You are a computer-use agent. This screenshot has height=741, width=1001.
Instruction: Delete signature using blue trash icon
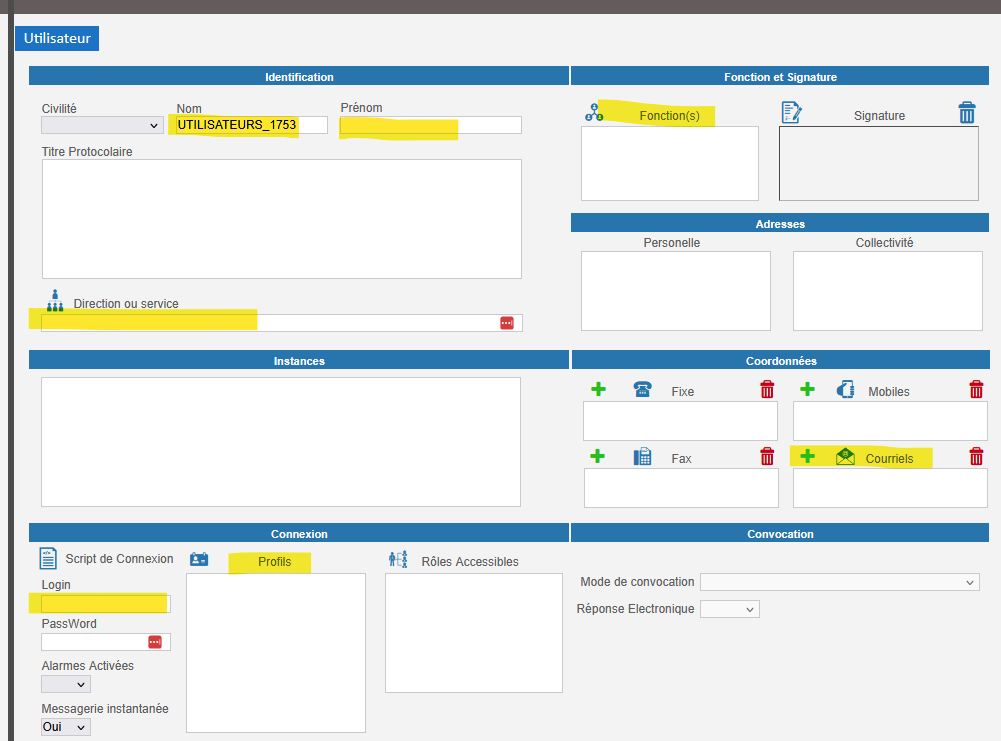pyautogui.click(x=967, y=112)
